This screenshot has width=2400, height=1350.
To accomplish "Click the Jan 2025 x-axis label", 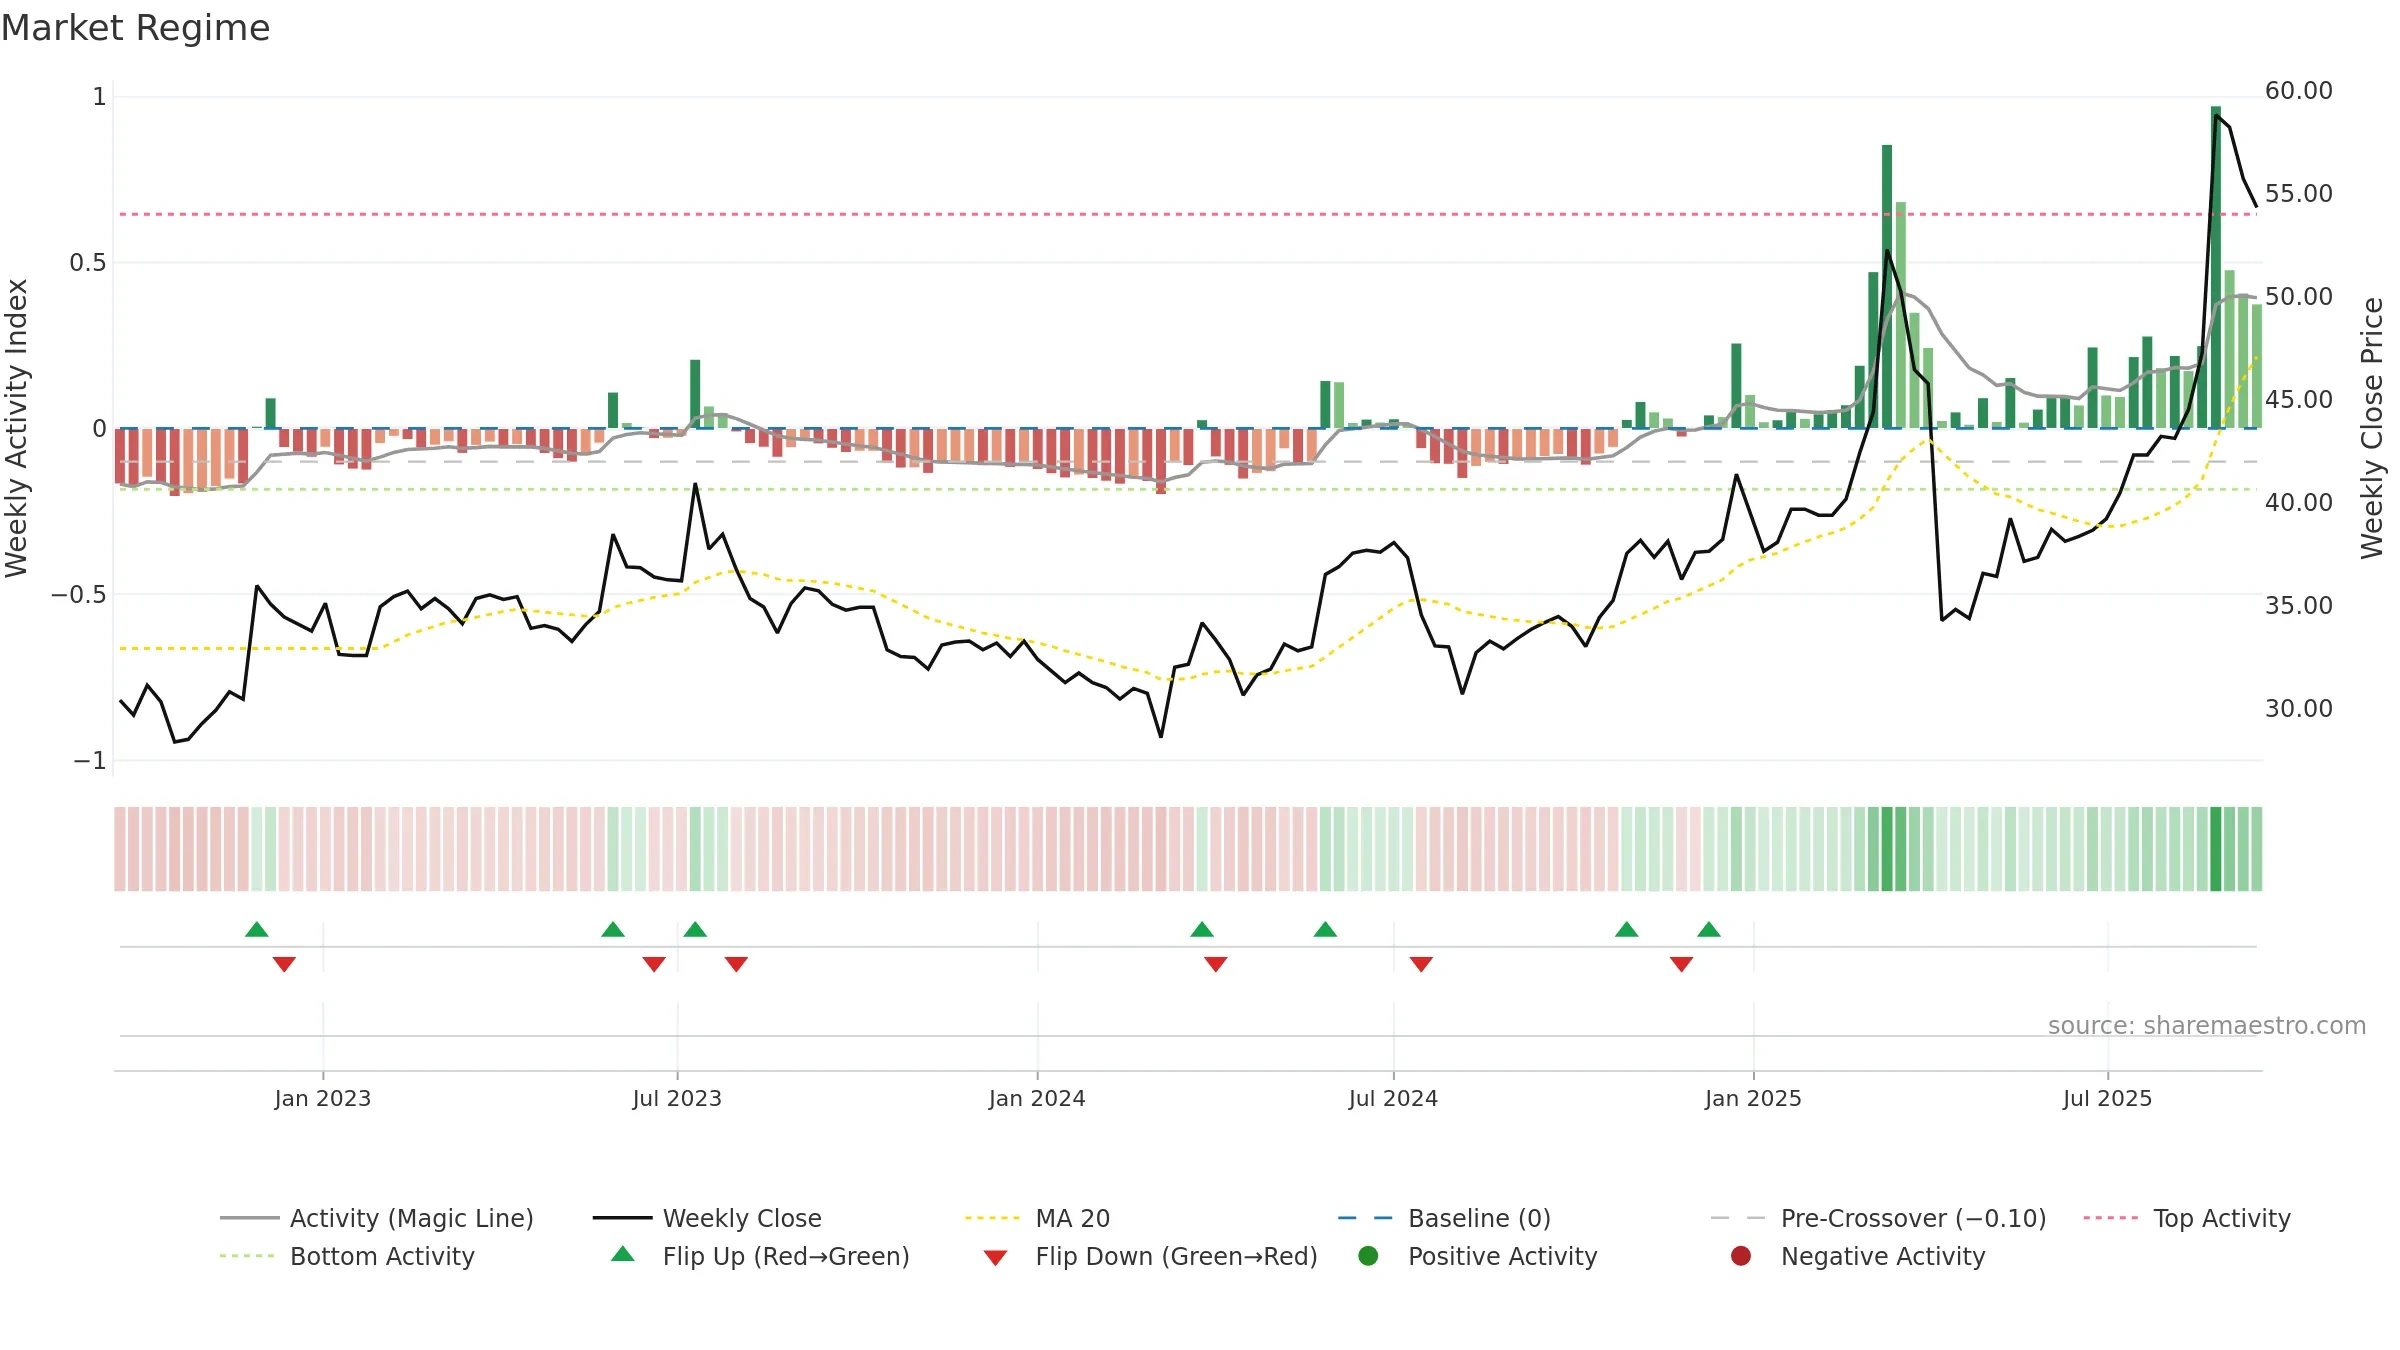I will point(1753,1098).
